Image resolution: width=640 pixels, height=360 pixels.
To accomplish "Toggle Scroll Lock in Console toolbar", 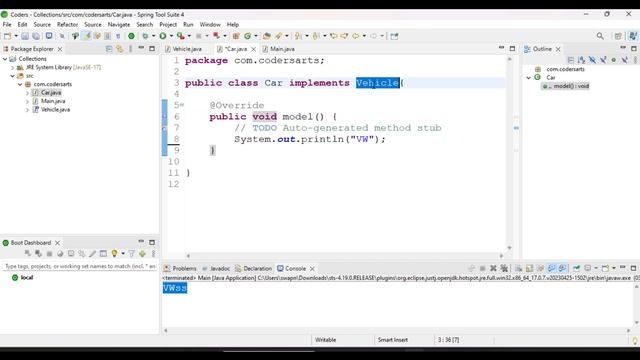I will coord(529,268).
